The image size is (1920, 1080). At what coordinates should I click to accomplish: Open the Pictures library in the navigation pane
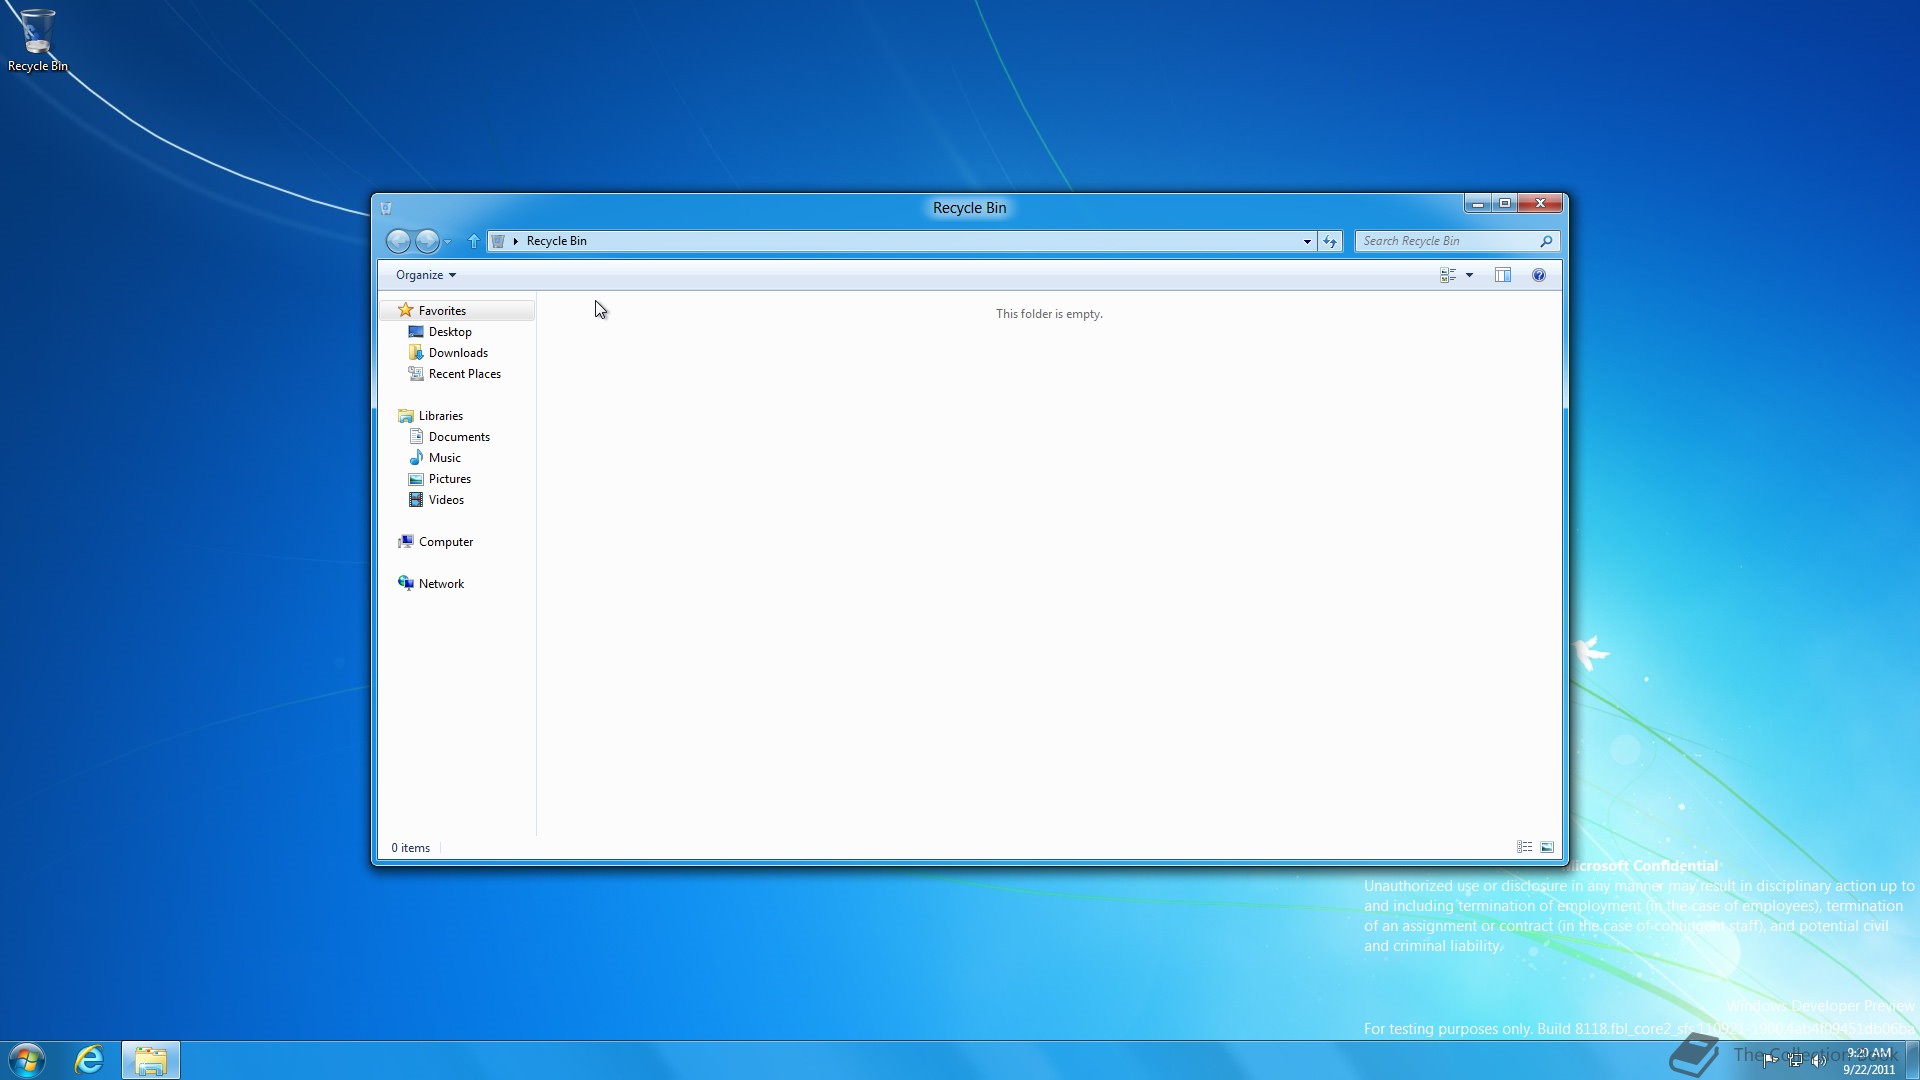click(449, 478)
